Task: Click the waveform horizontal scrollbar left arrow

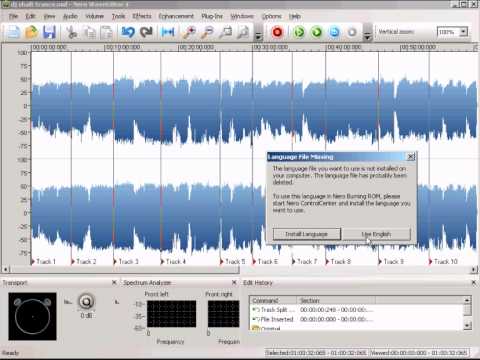Action: (5, 269)
